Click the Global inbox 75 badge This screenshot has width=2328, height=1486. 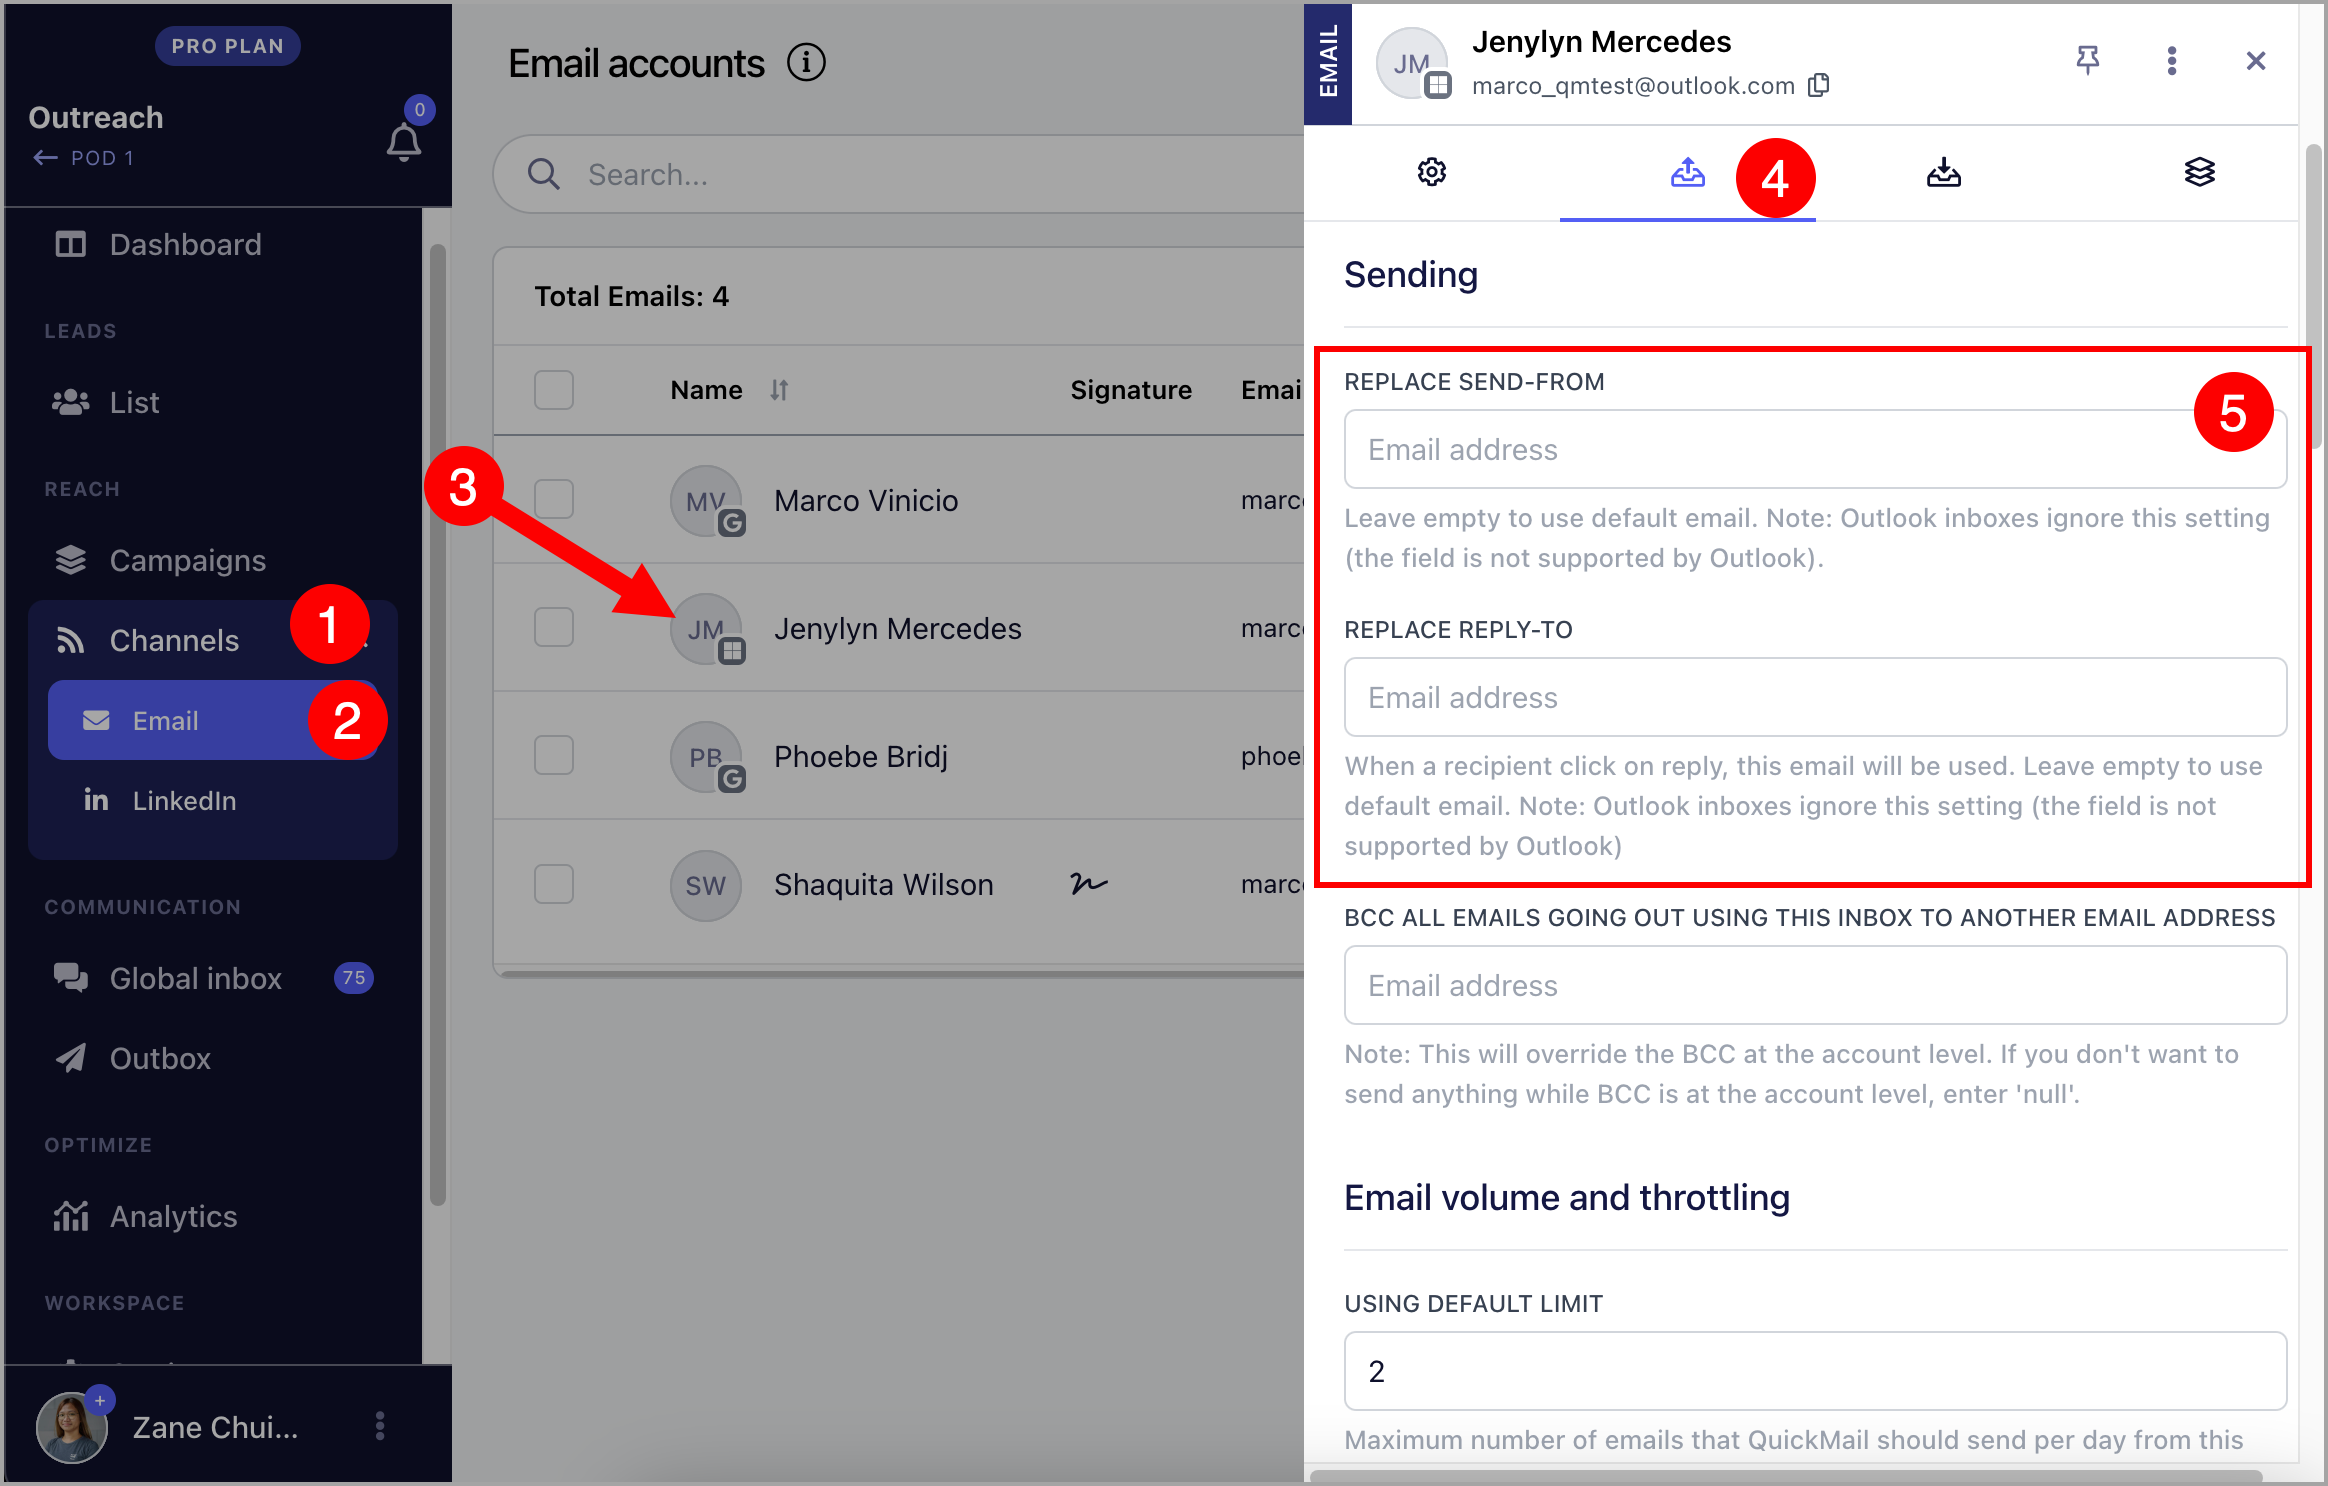(x=354, y=978)
